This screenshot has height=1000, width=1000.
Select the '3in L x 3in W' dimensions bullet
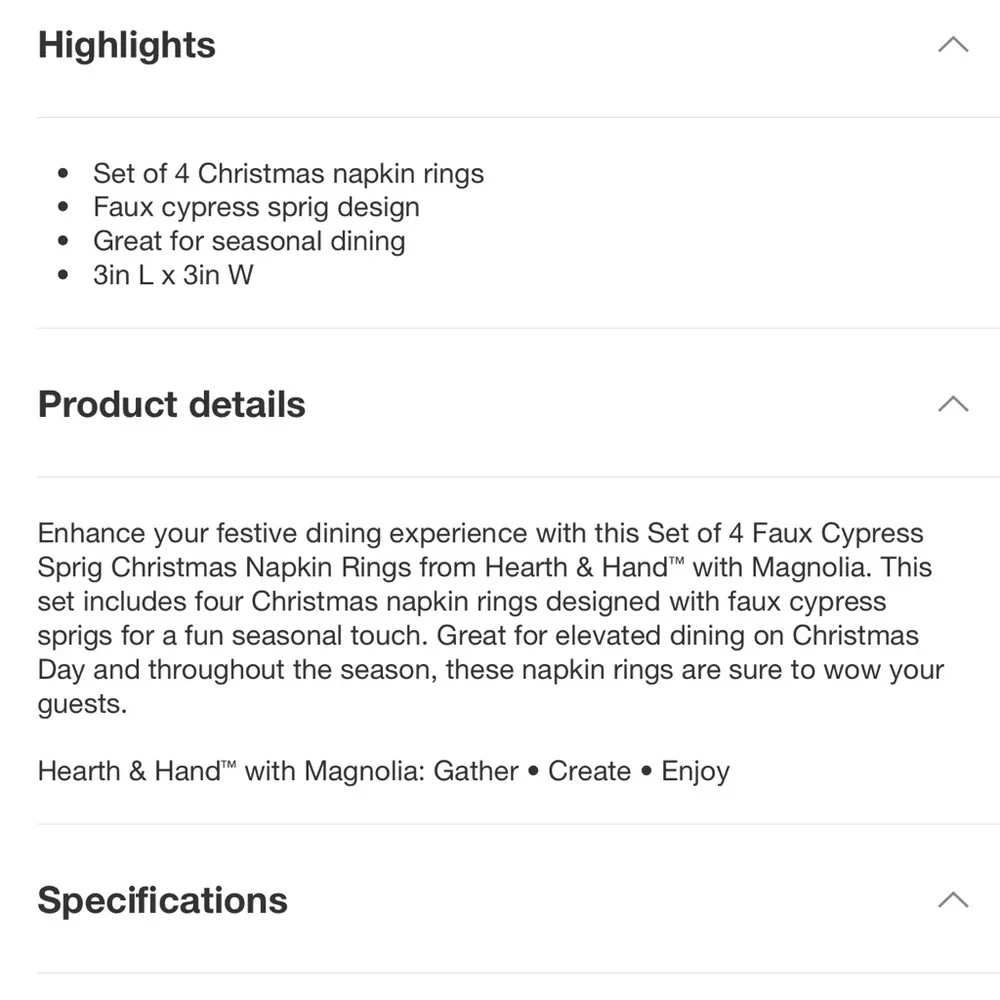point(173,275)
